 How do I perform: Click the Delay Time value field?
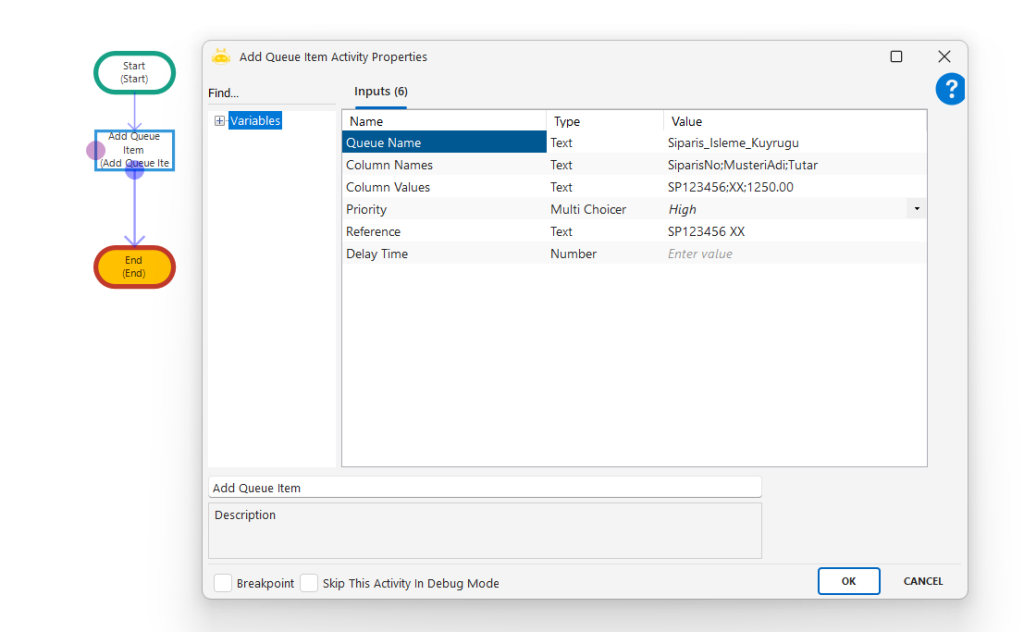790,254
